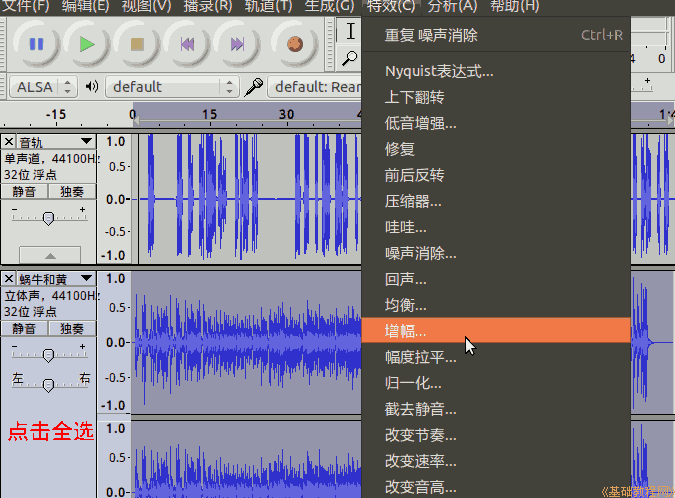Open the 帮助(H) menu

point(514,6)
